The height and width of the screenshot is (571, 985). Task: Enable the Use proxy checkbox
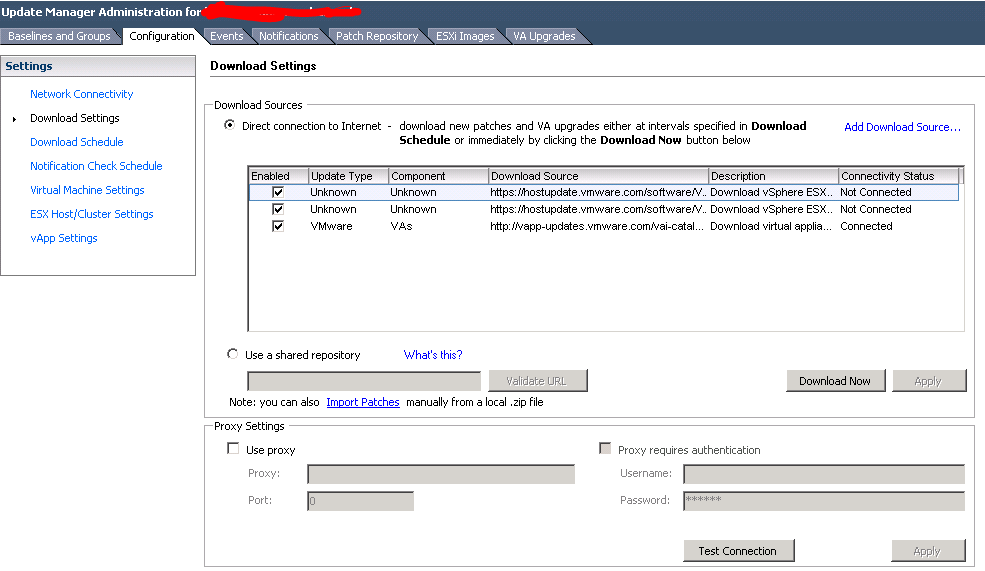pyautogui.click(x=234, y=450)
